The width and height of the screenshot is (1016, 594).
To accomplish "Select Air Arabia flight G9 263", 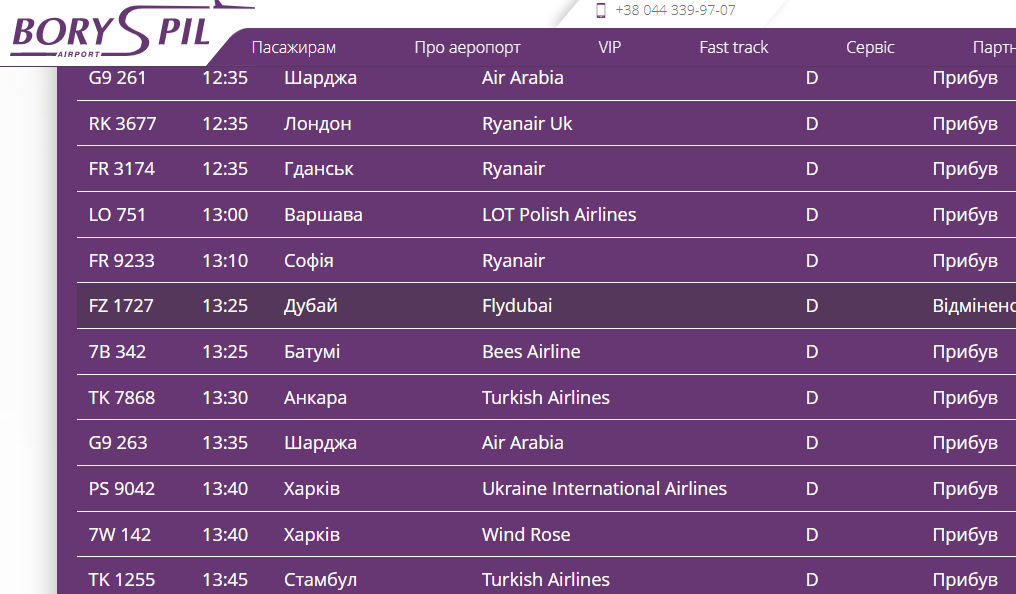I will point(118,443).
